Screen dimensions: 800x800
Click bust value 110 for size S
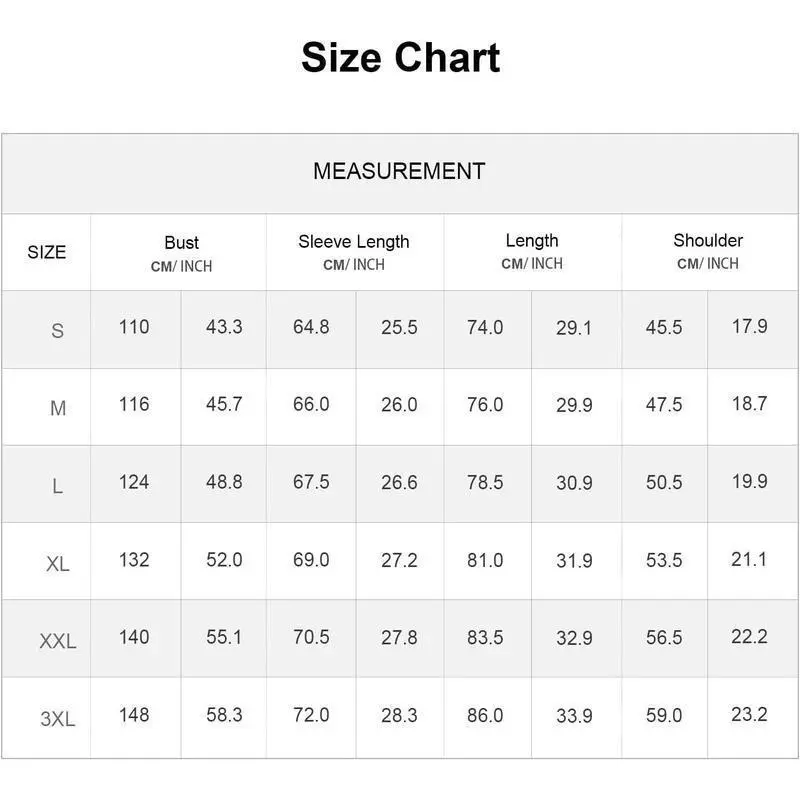(134, 327)
